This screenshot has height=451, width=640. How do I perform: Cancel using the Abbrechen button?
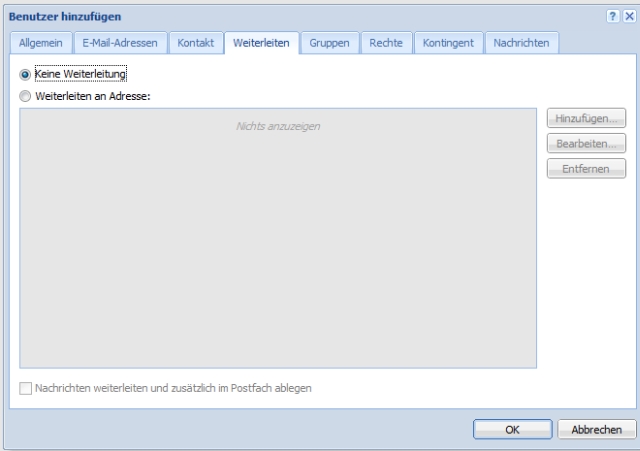coord(597,429)
